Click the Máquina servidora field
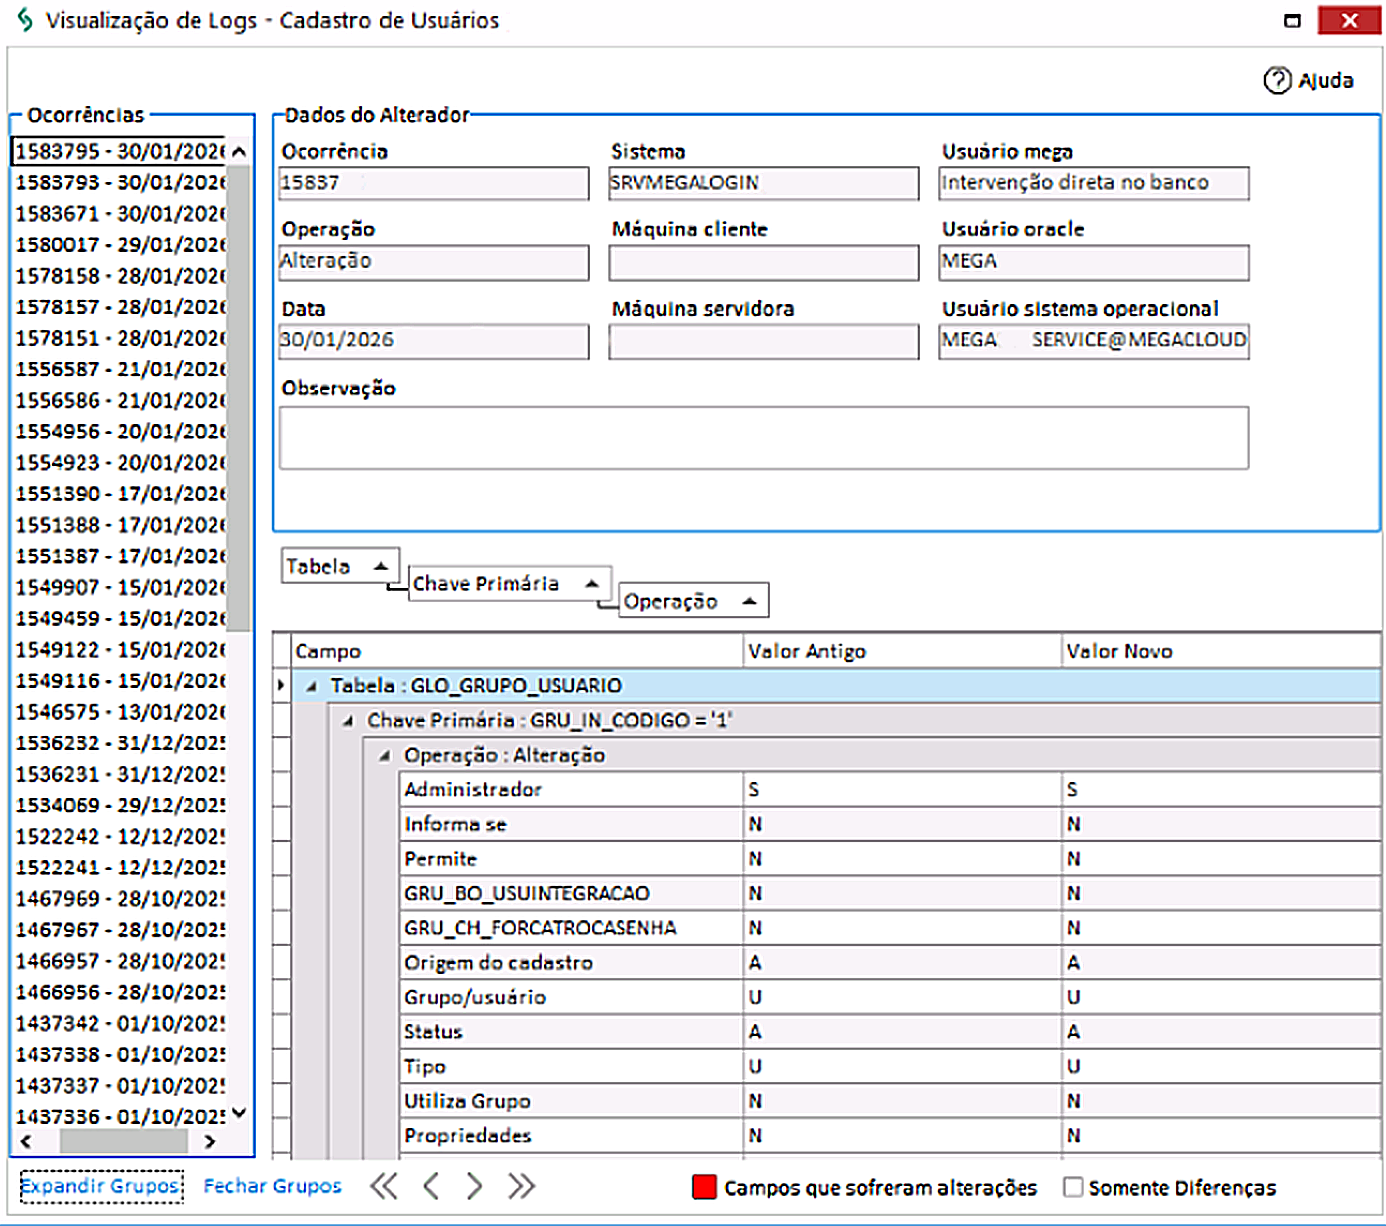The width and height of the screenshot is (1386, 1226). [764, 341]
